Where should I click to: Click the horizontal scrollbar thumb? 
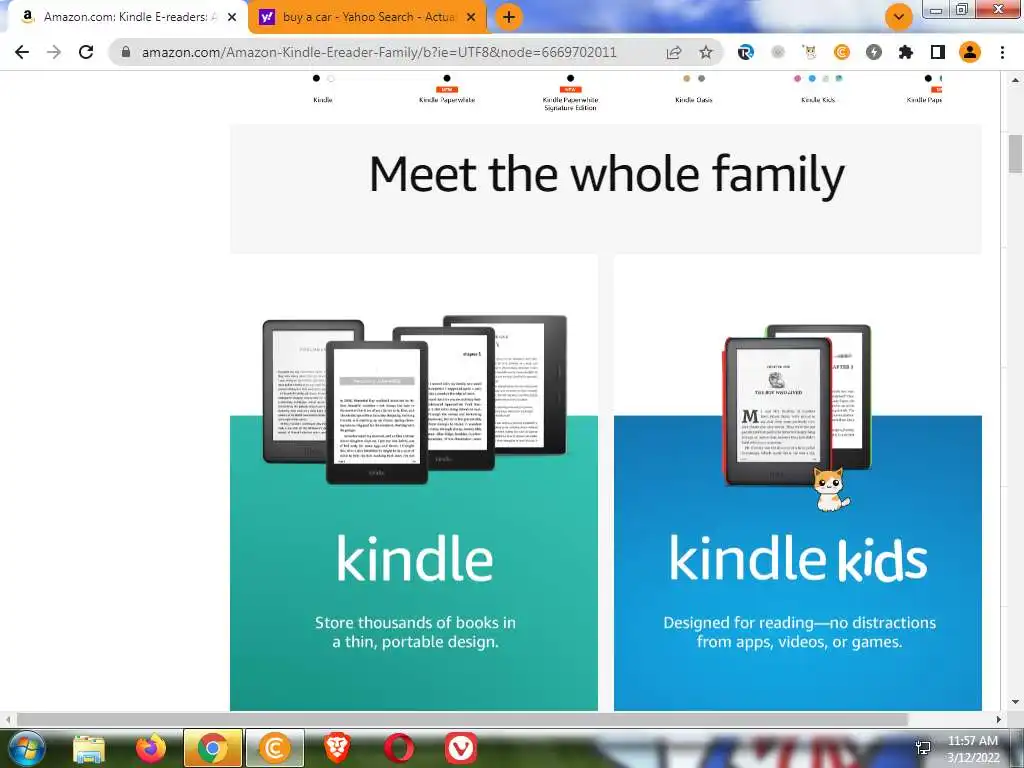(x=462, y=719)
